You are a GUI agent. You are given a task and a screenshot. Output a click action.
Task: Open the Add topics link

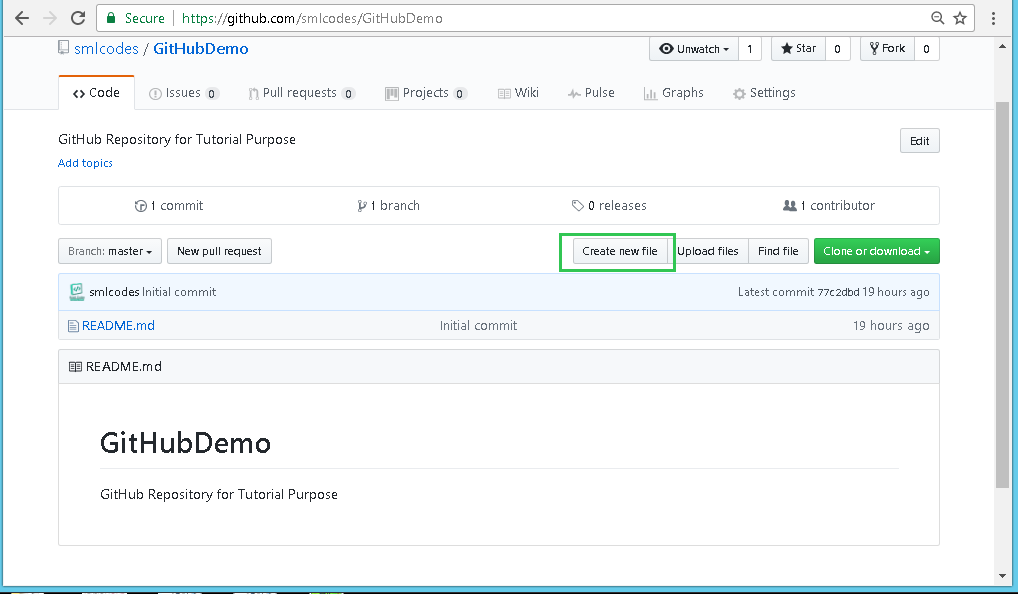[85, 163]
